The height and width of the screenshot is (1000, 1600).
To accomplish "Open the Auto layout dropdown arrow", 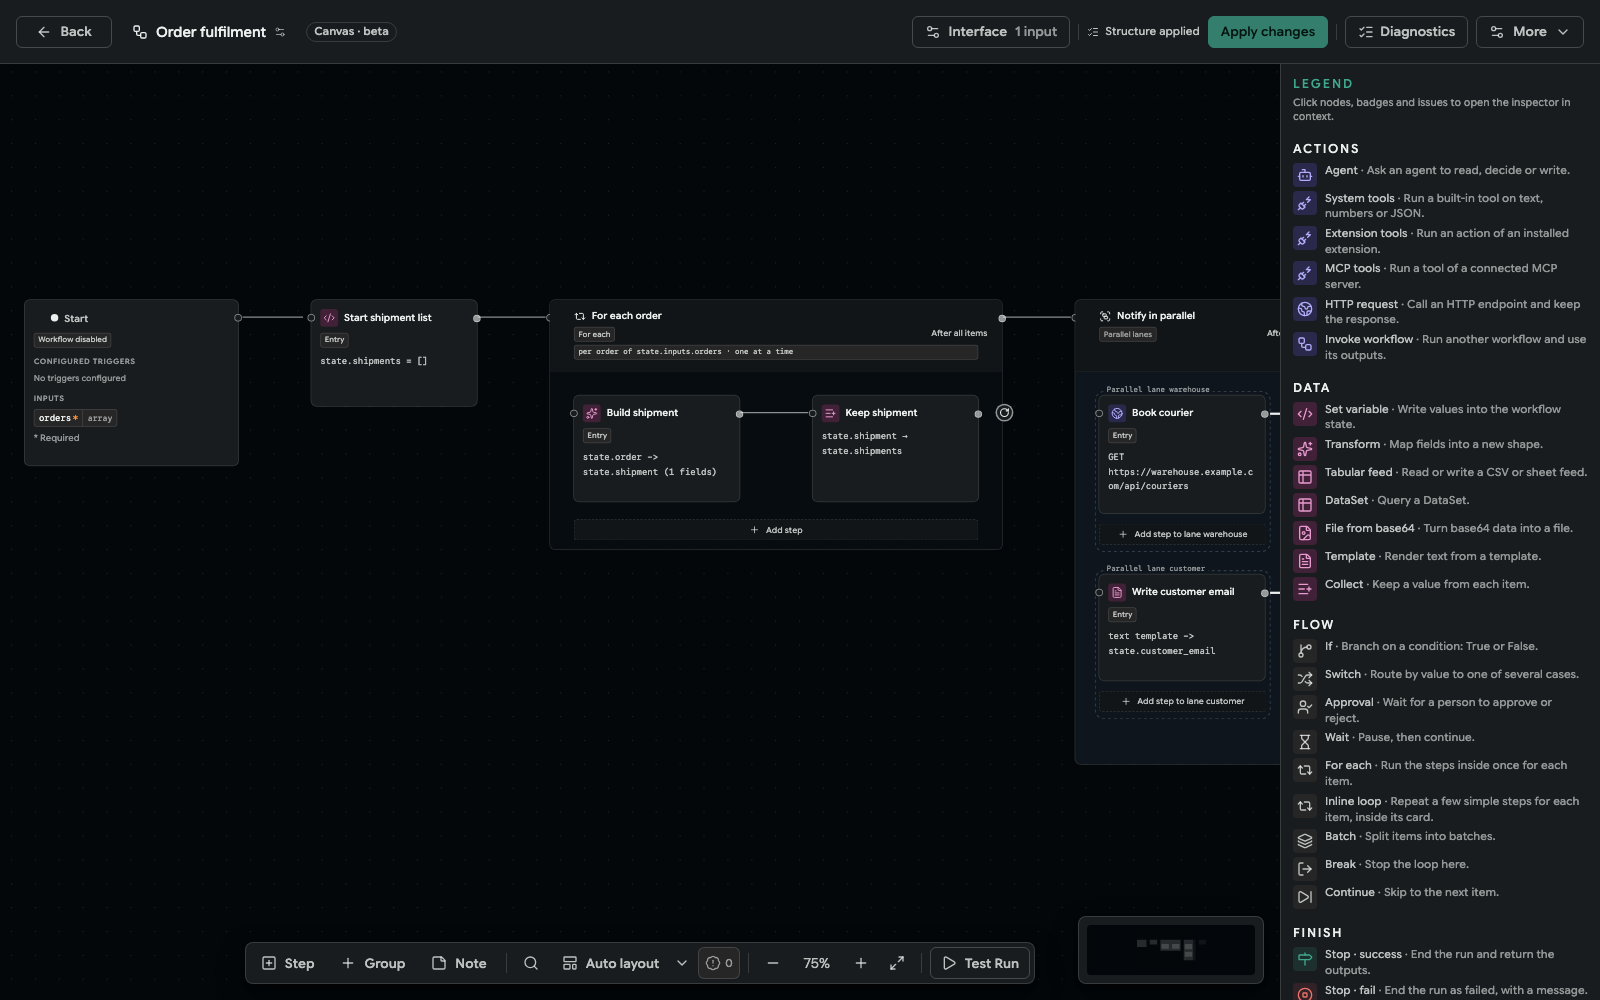I will pos(682,963).
